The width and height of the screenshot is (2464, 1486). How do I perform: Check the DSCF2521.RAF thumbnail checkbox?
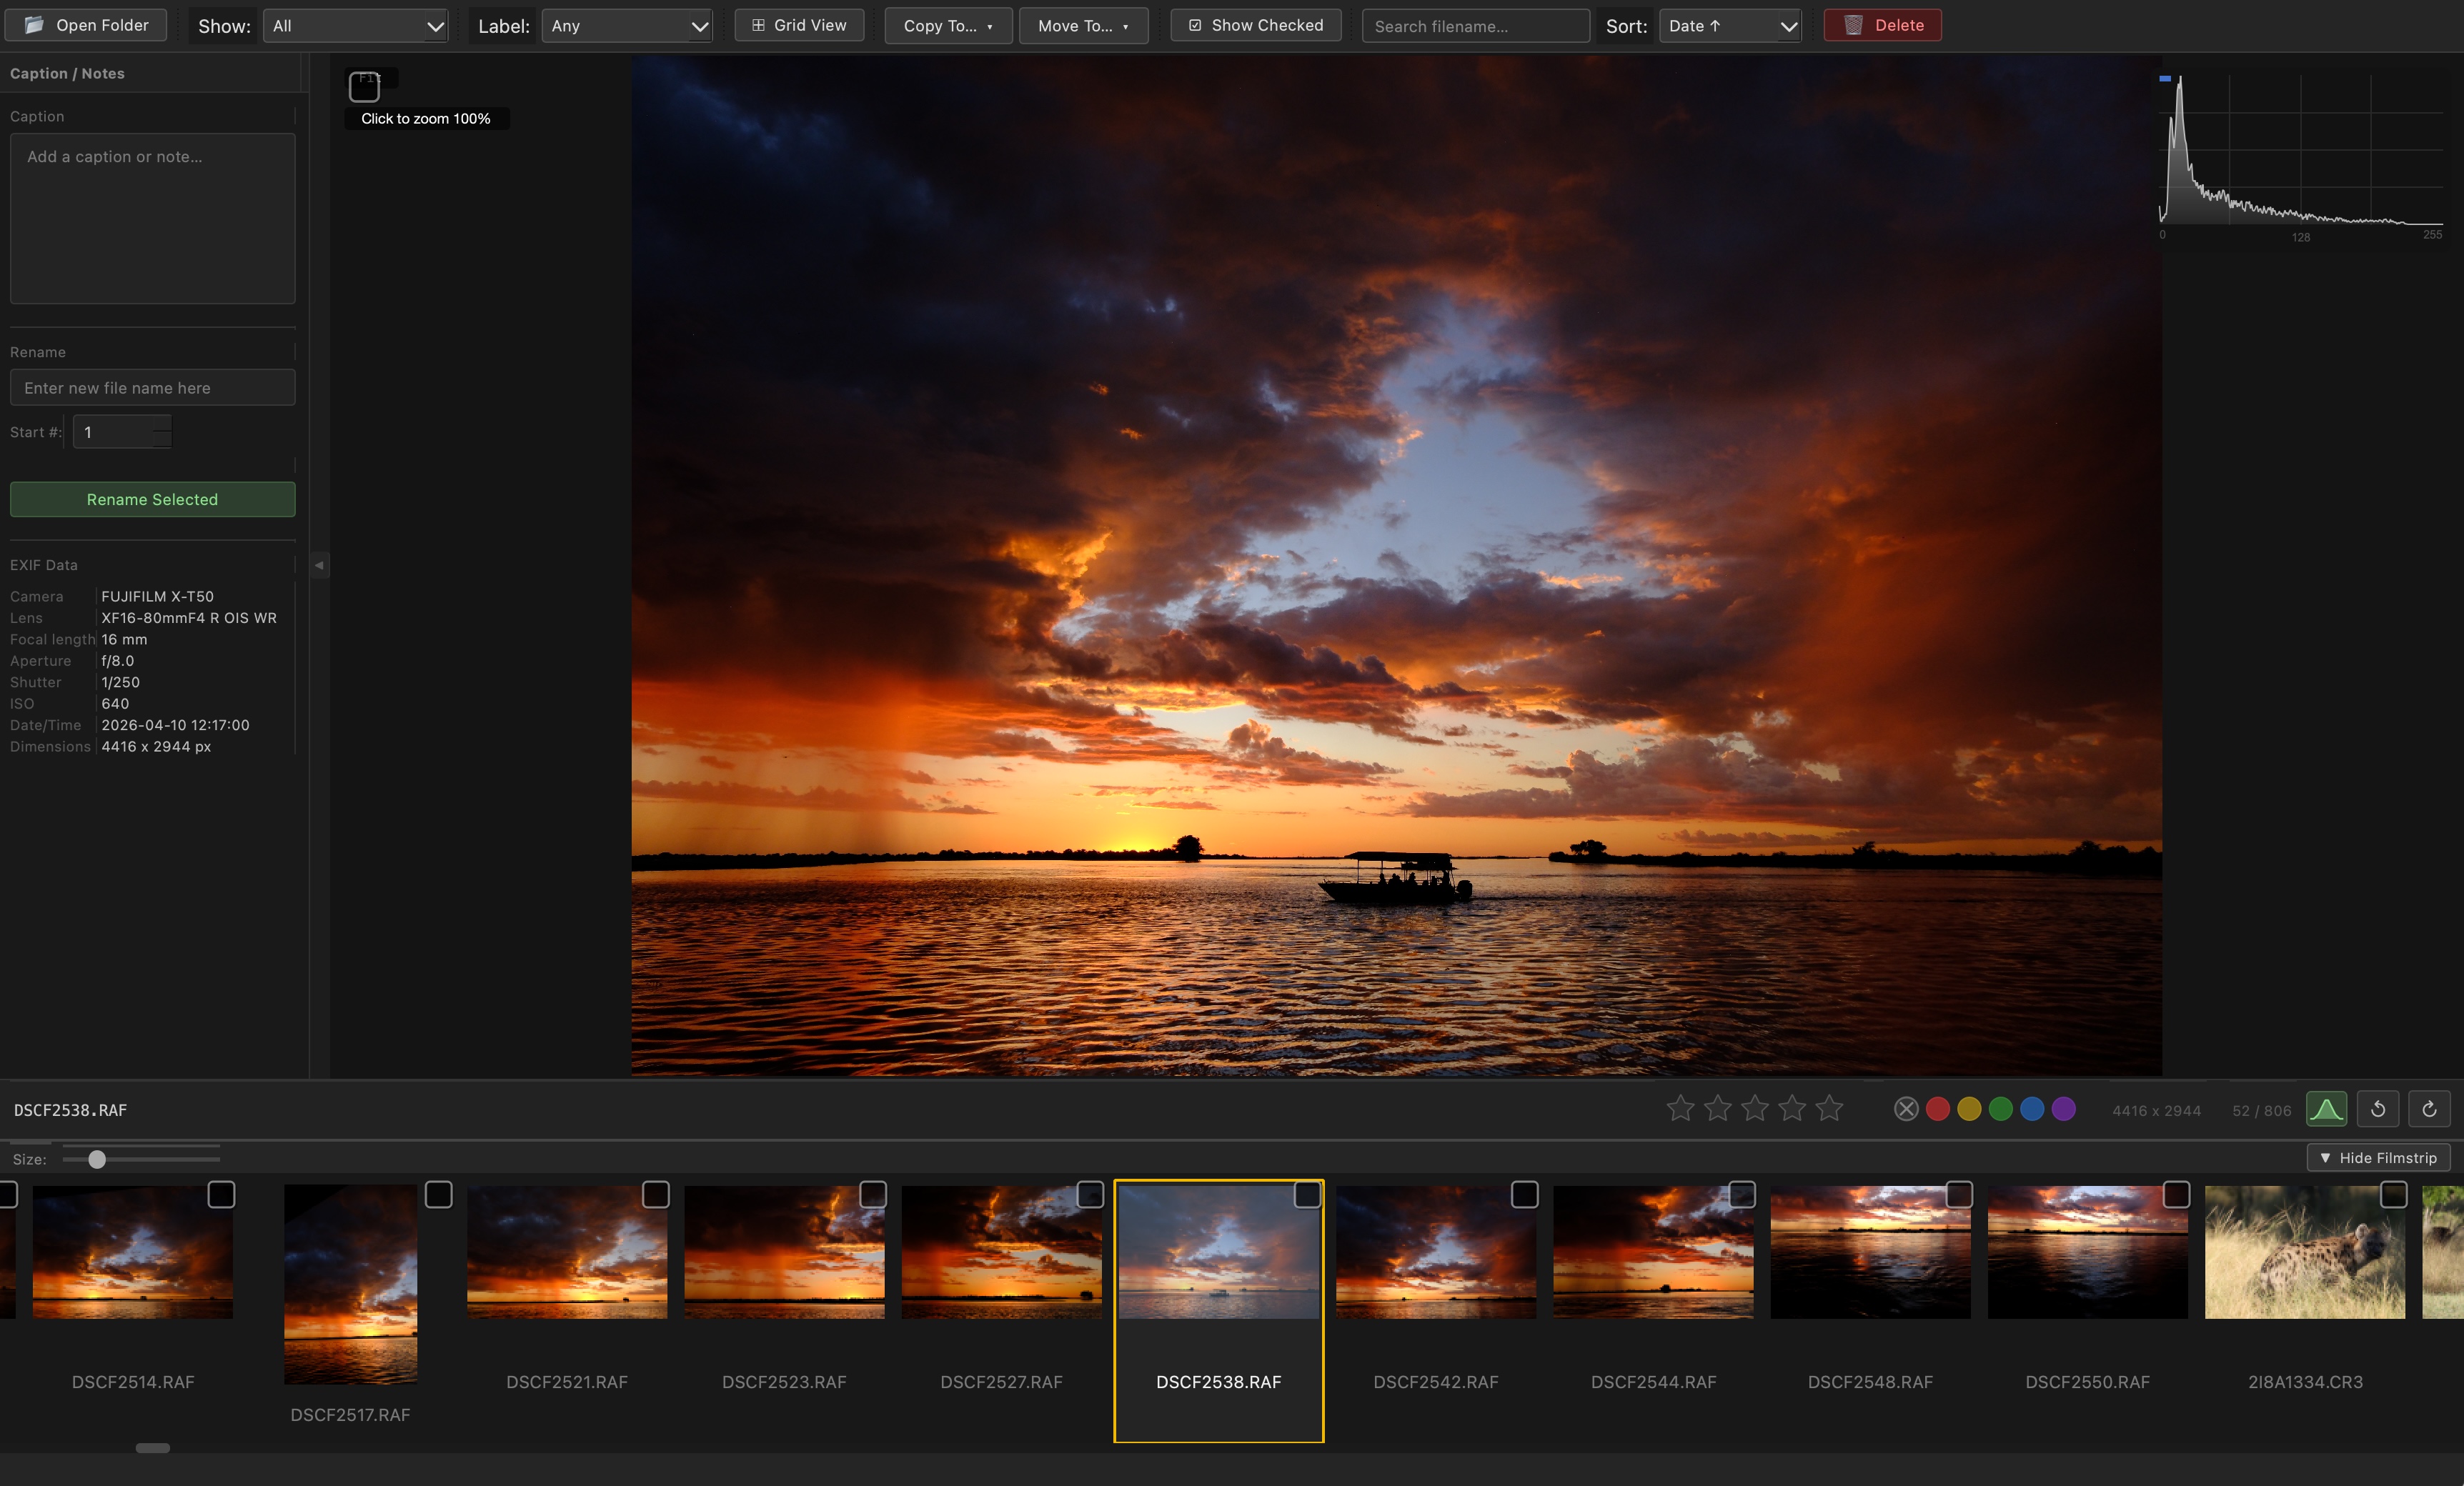655,1195
